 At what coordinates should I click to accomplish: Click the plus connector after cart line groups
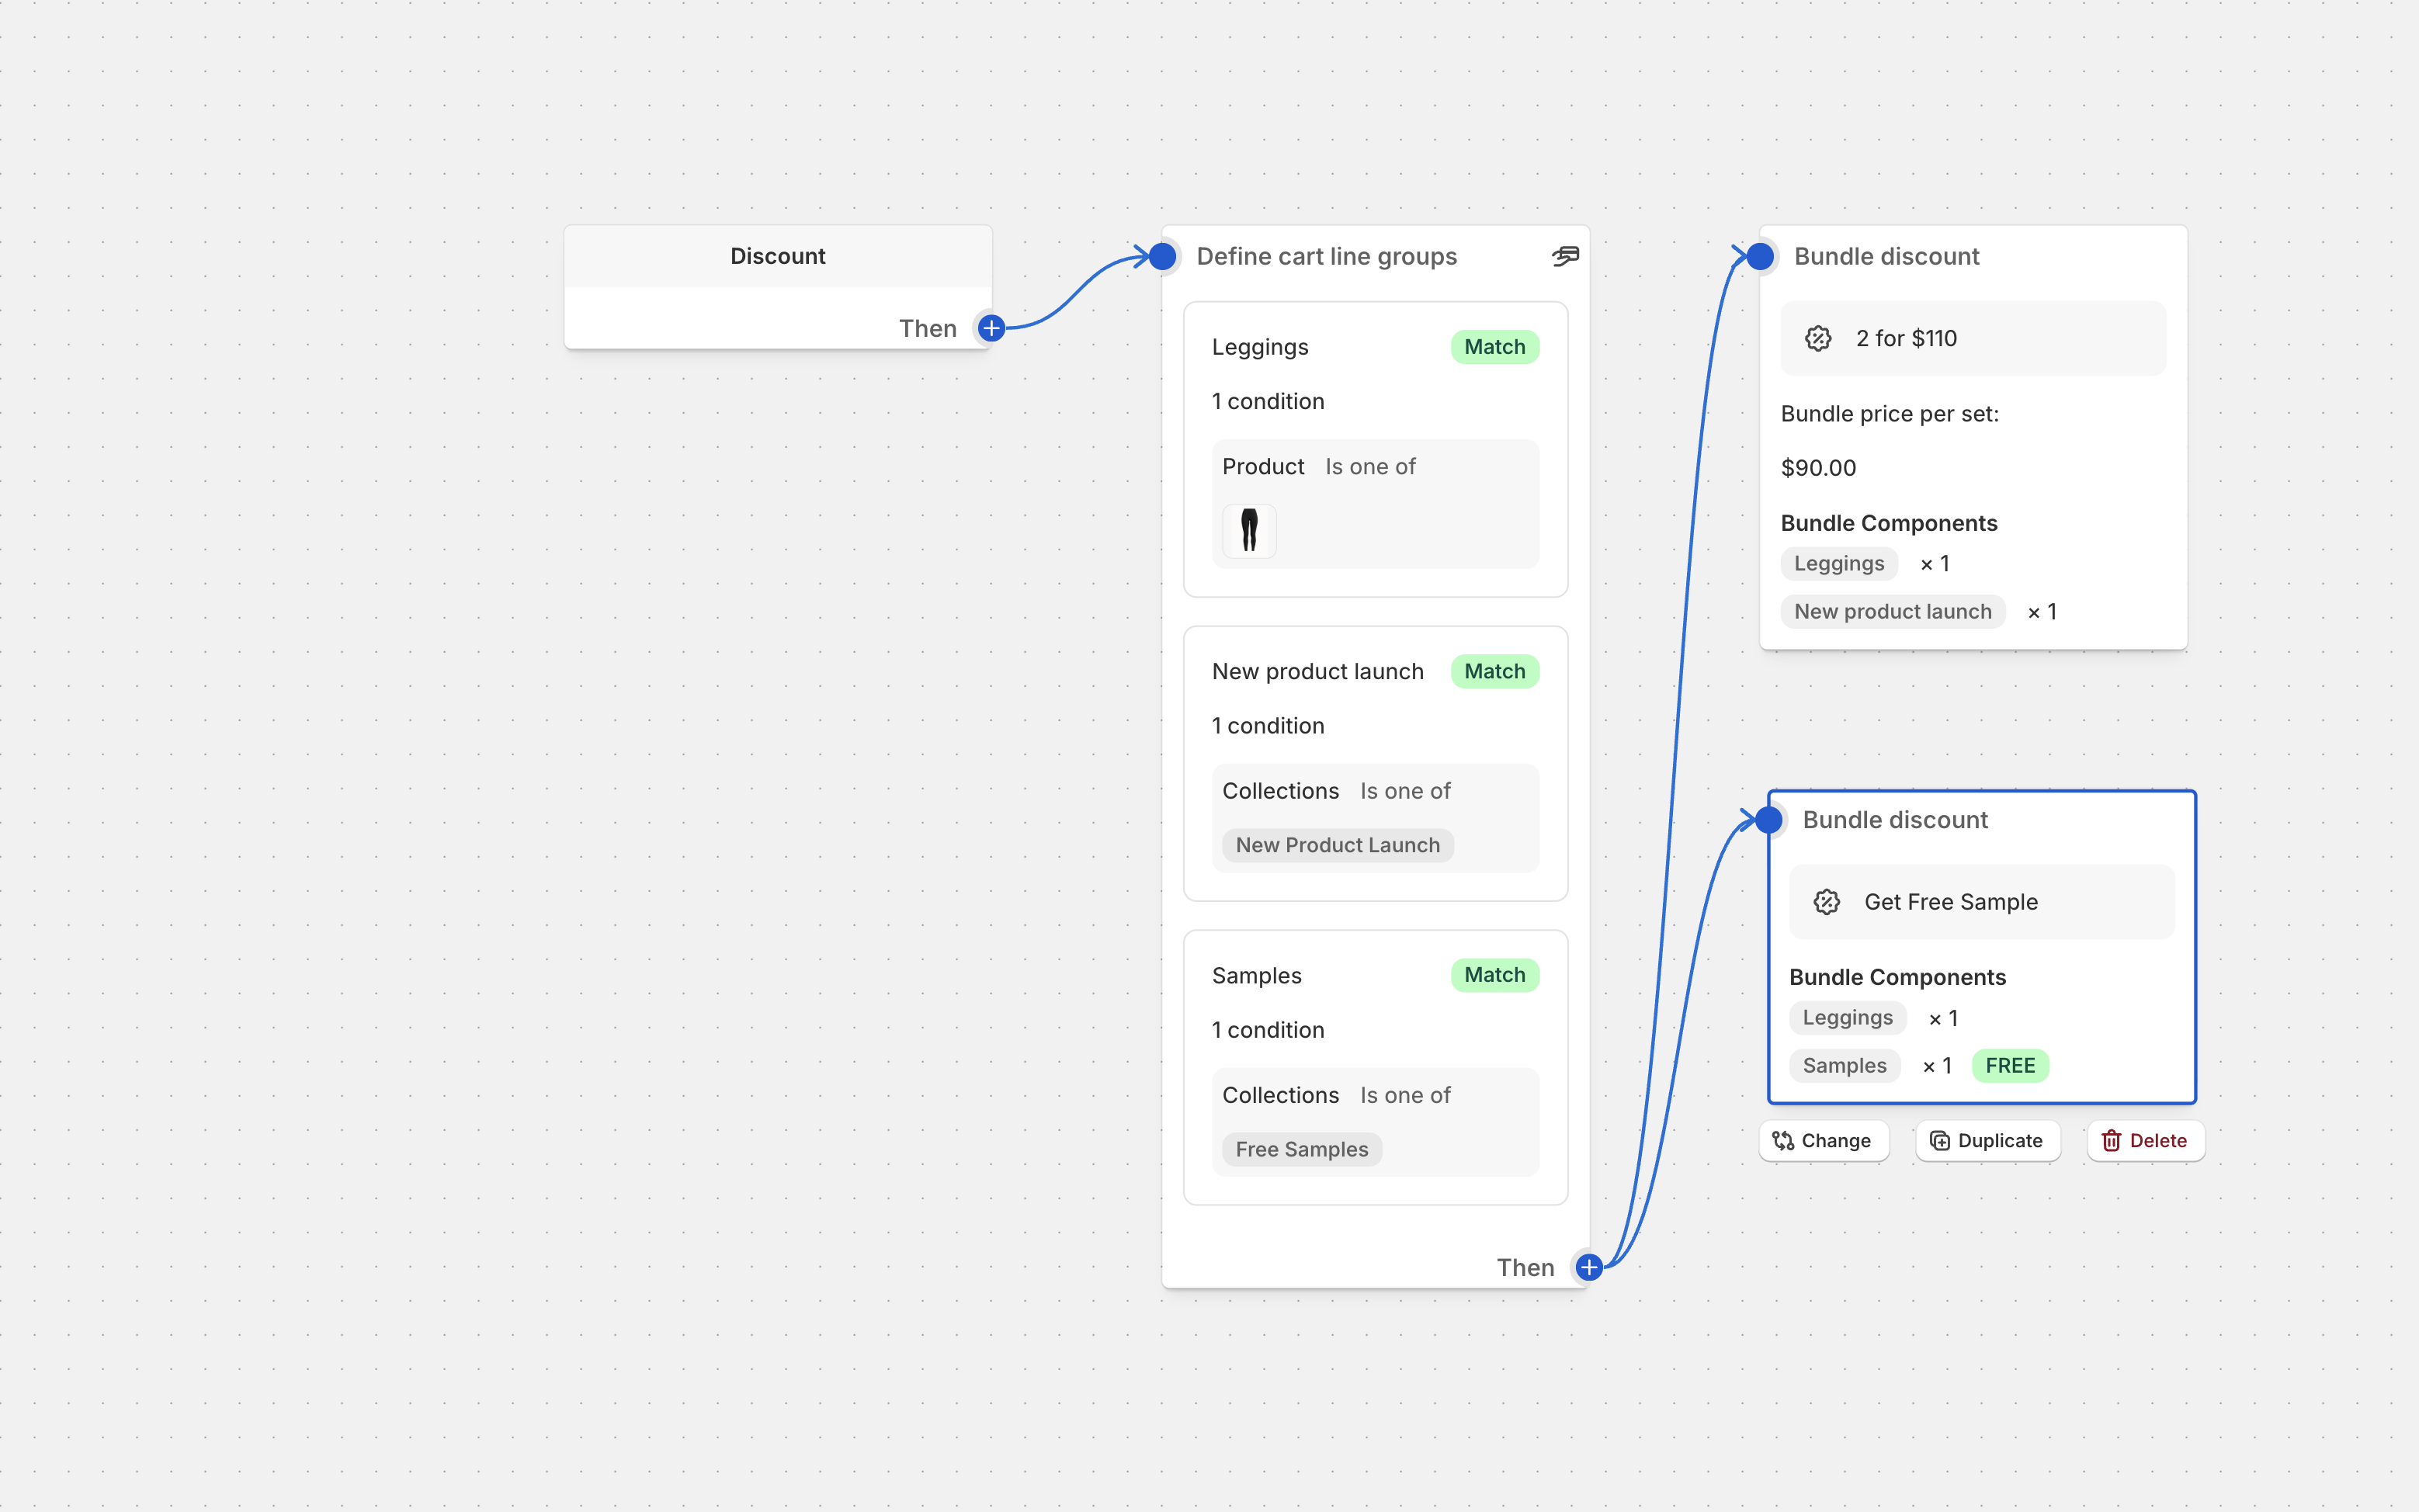click(1588, 1267)
